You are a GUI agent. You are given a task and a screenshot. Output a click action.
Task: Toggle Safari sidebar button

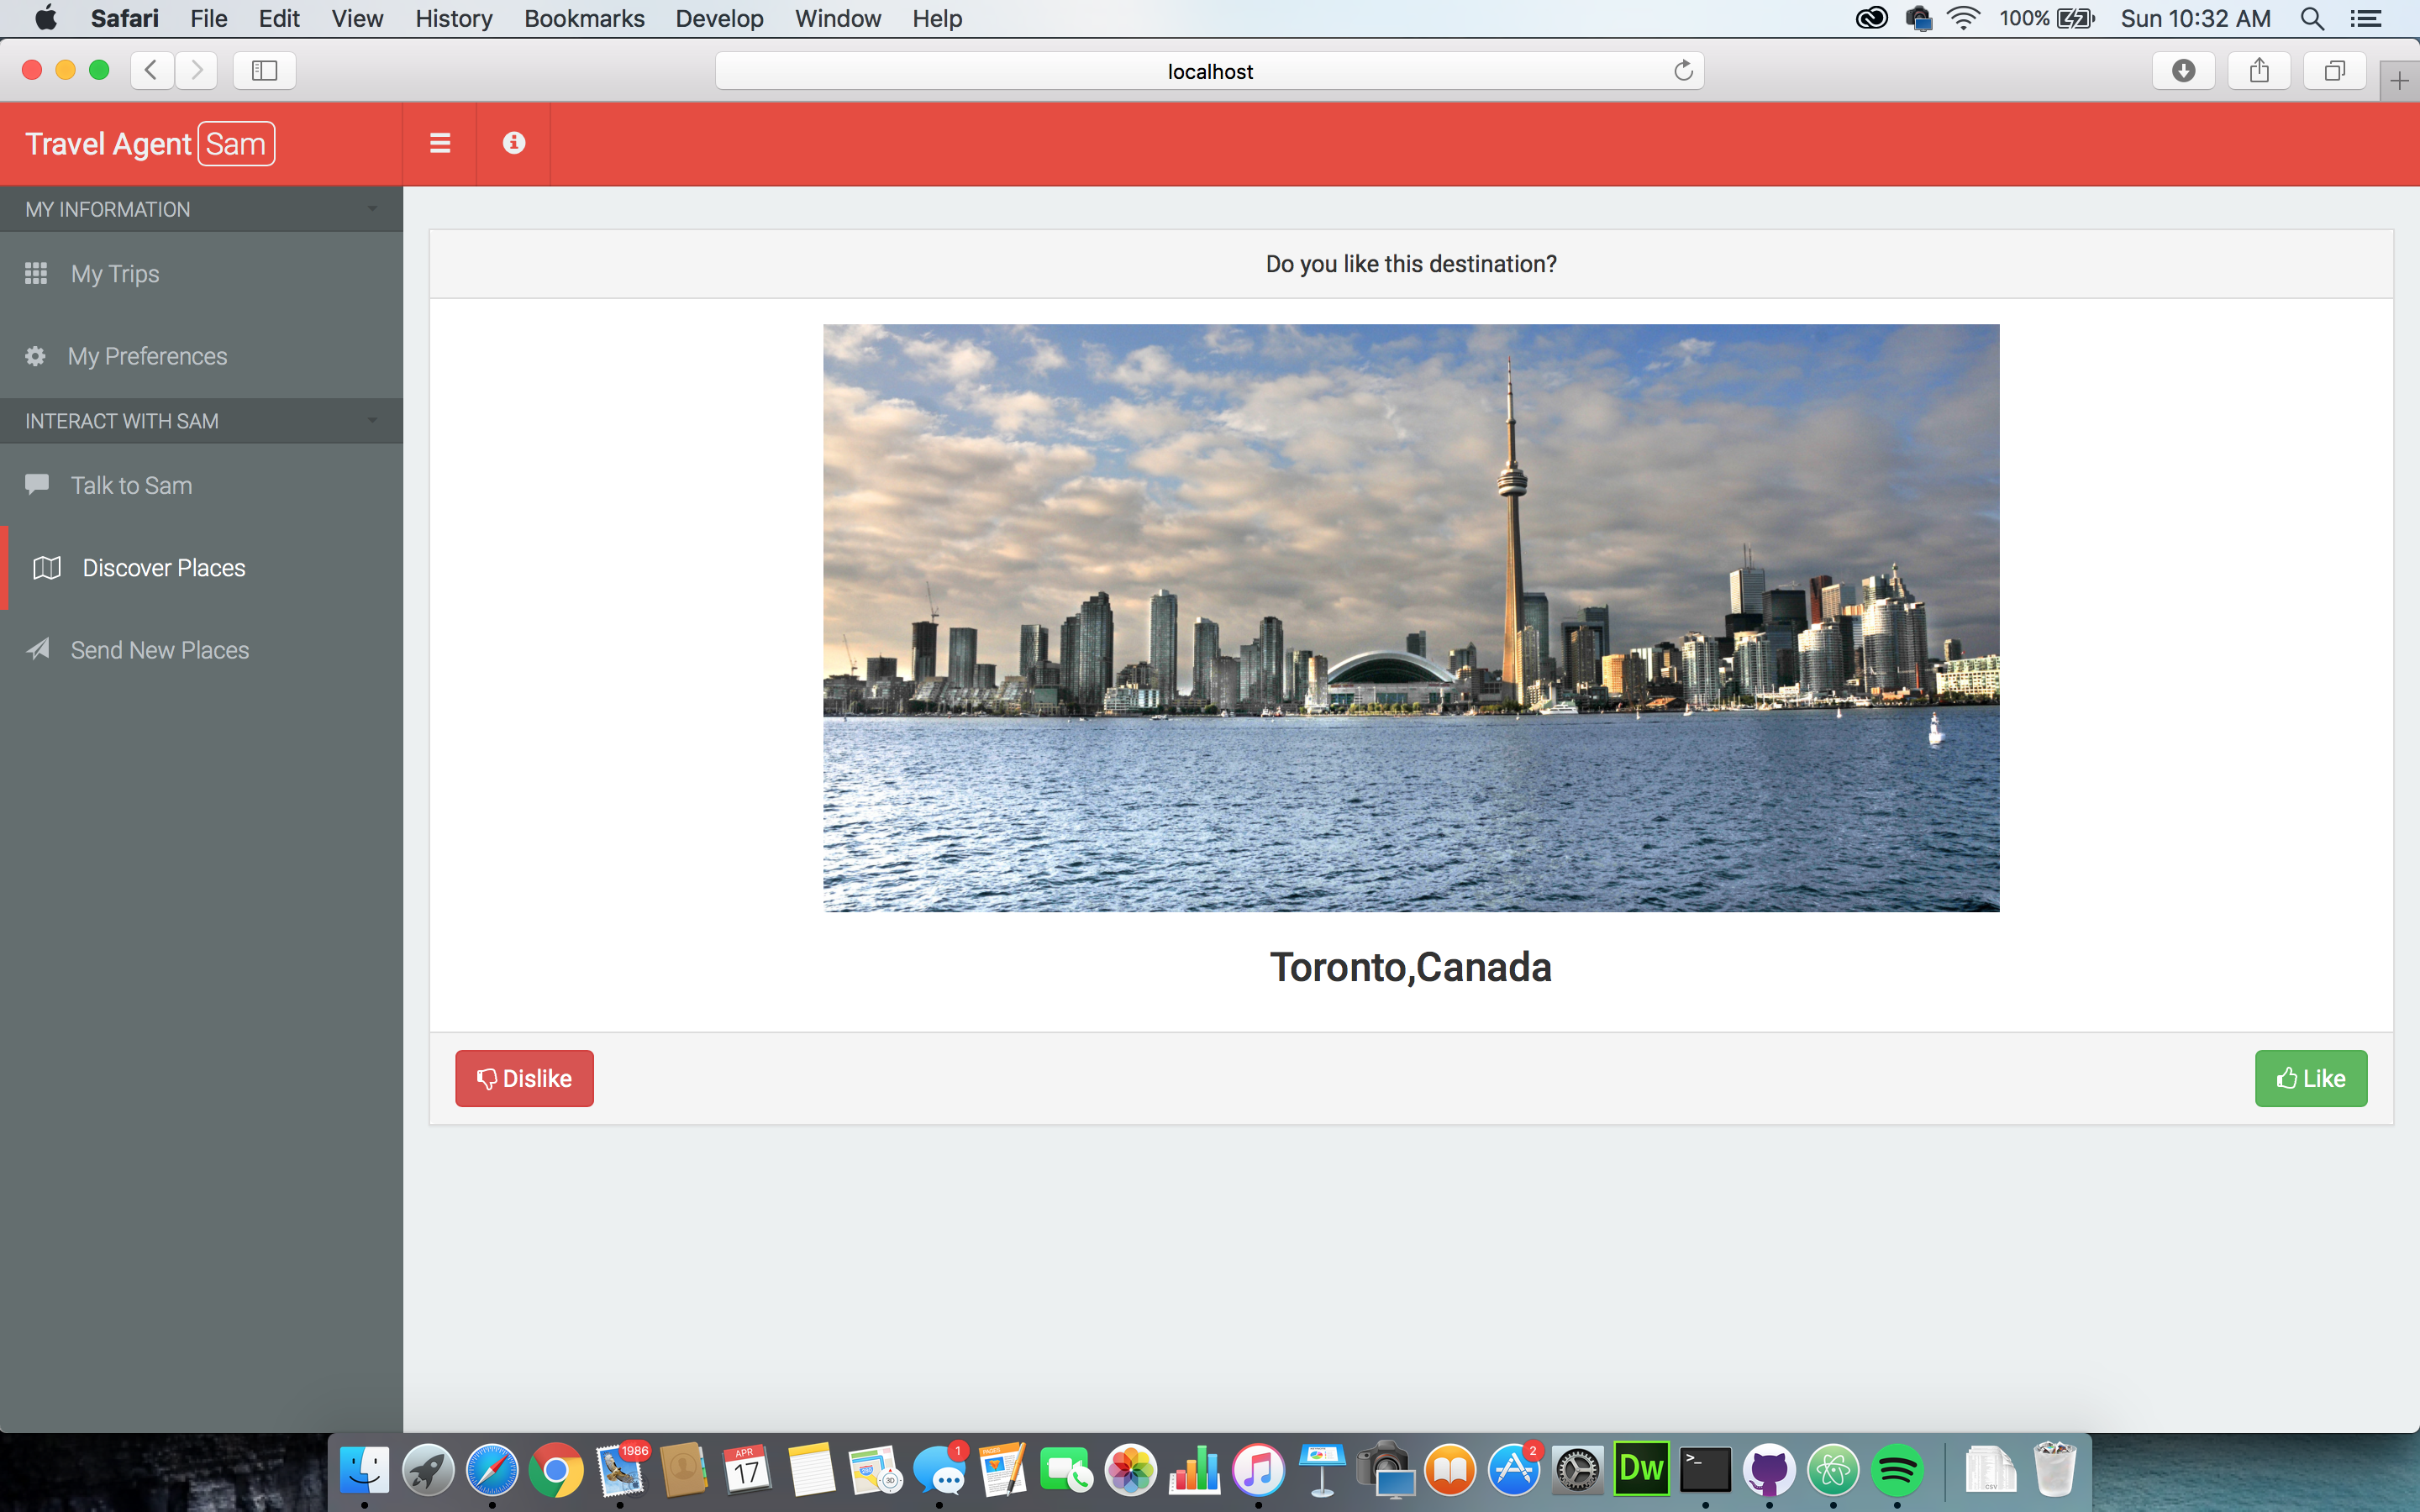(264, 71)
